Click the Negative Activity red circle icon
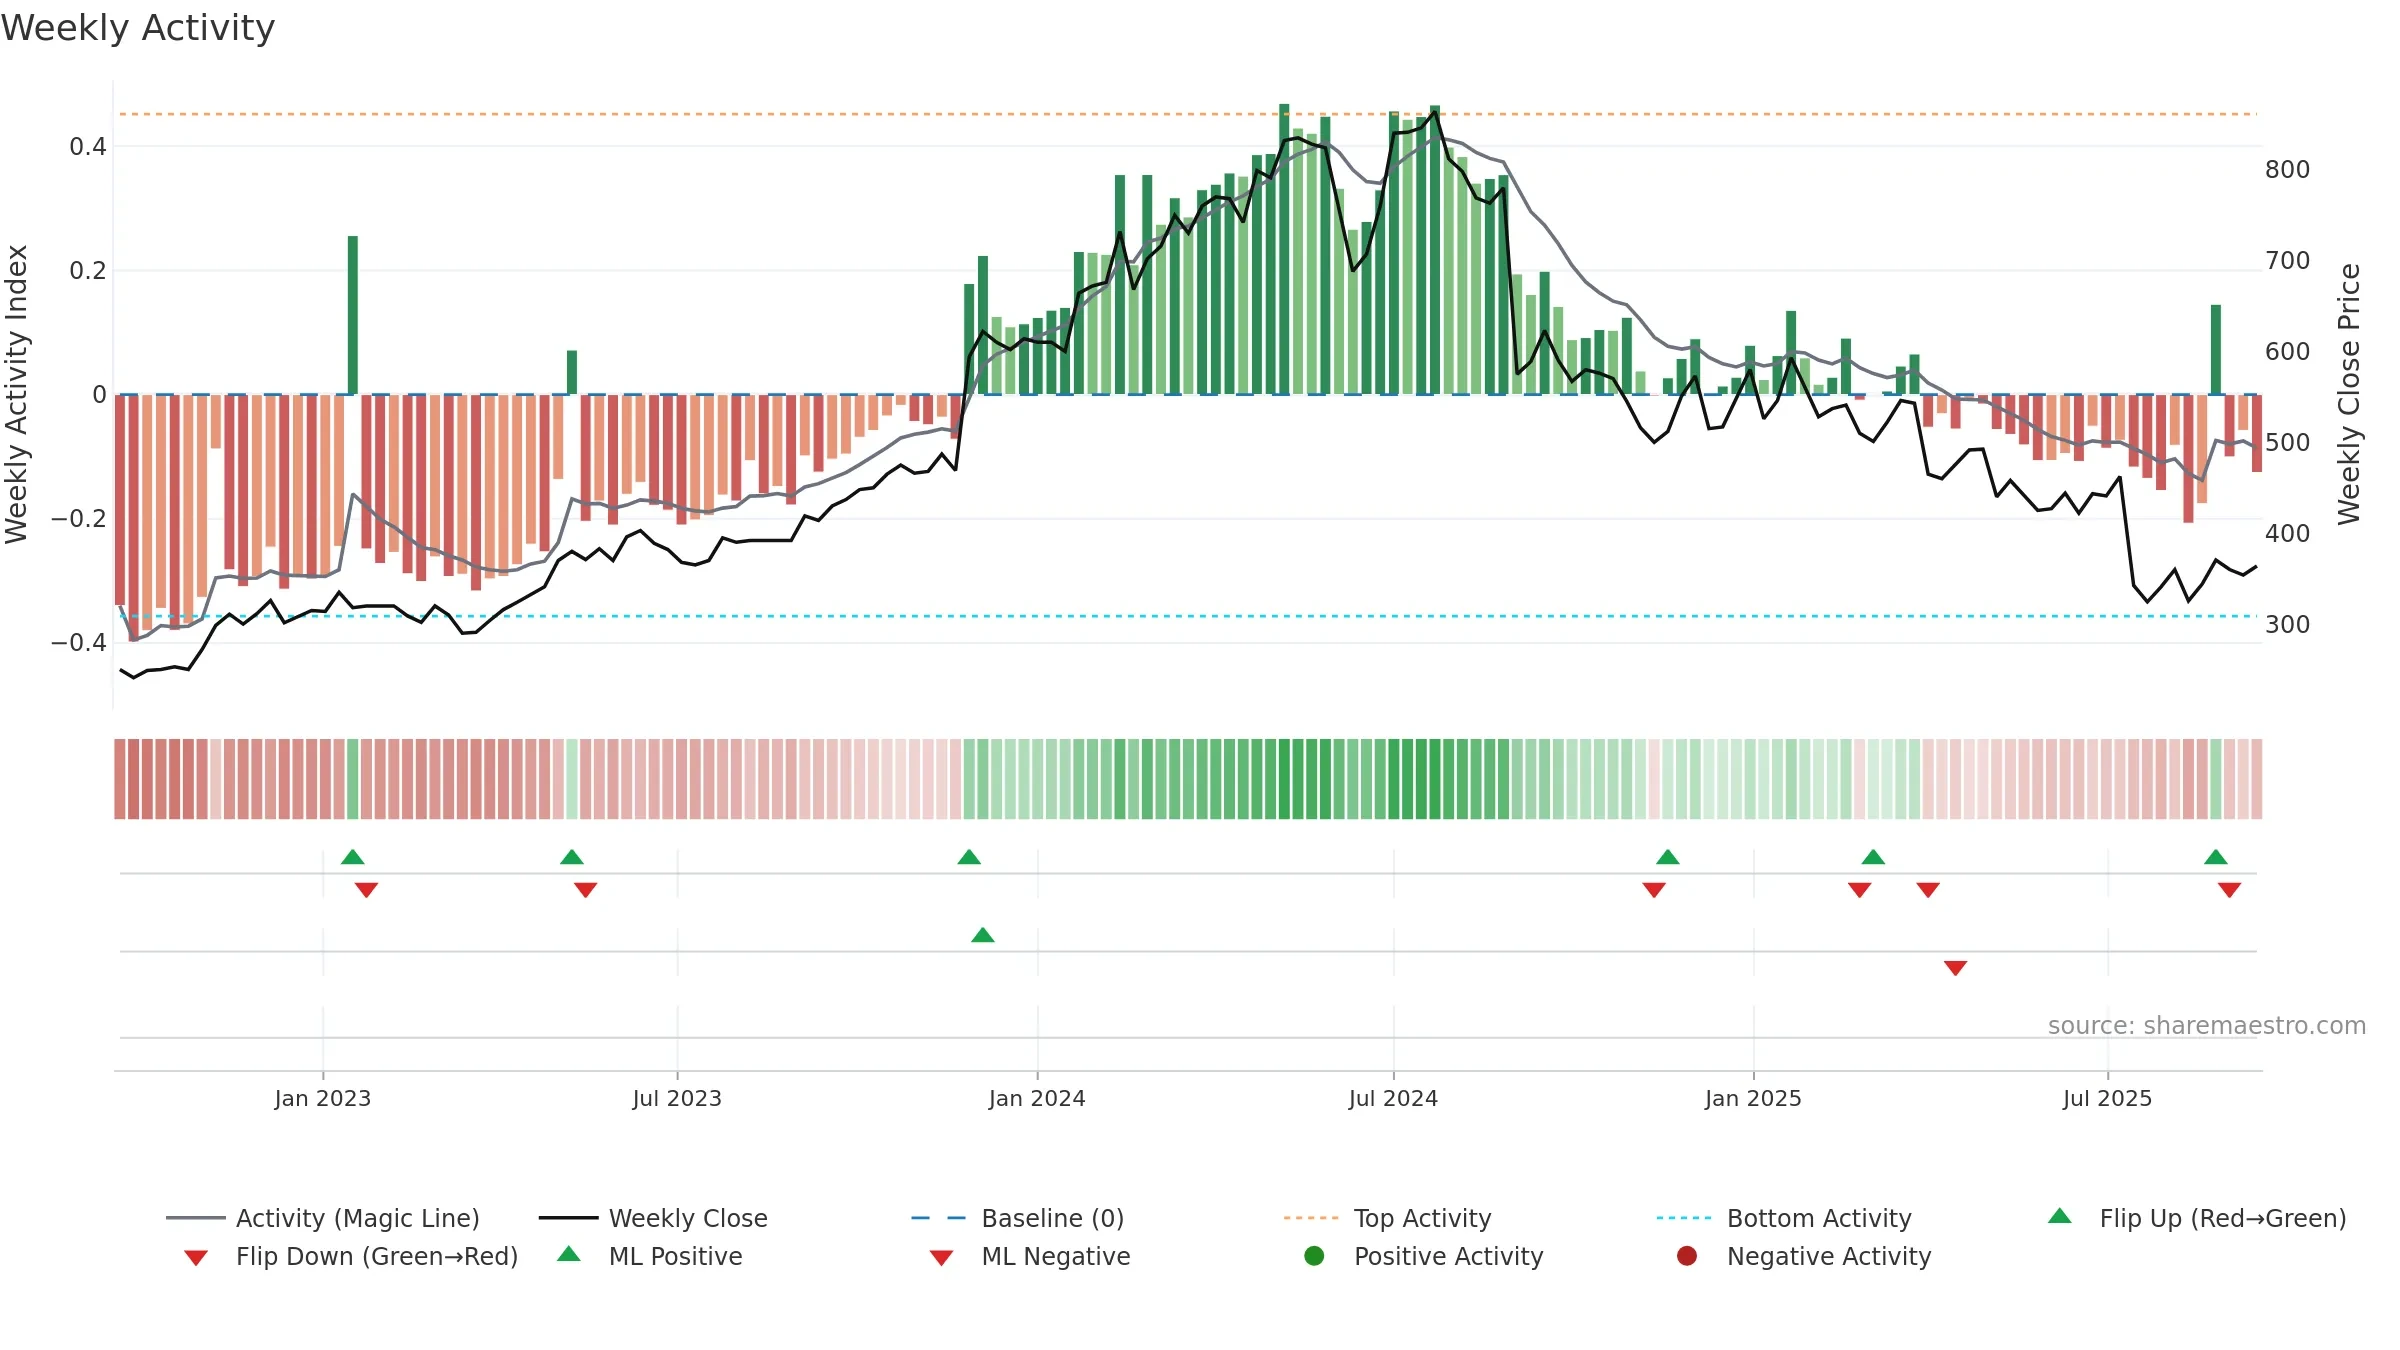 click(x=1687, y=1255)
